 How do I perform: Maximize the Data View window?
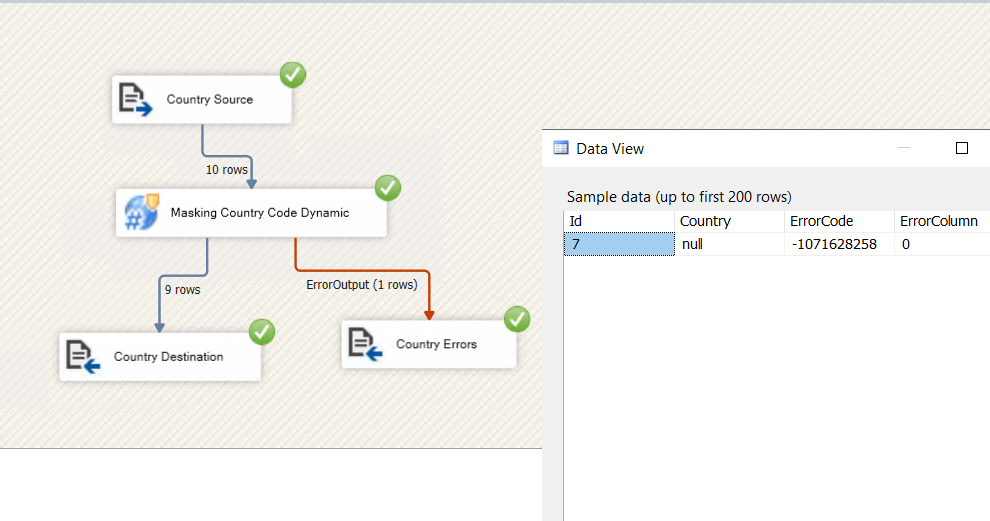coord(962,148)
